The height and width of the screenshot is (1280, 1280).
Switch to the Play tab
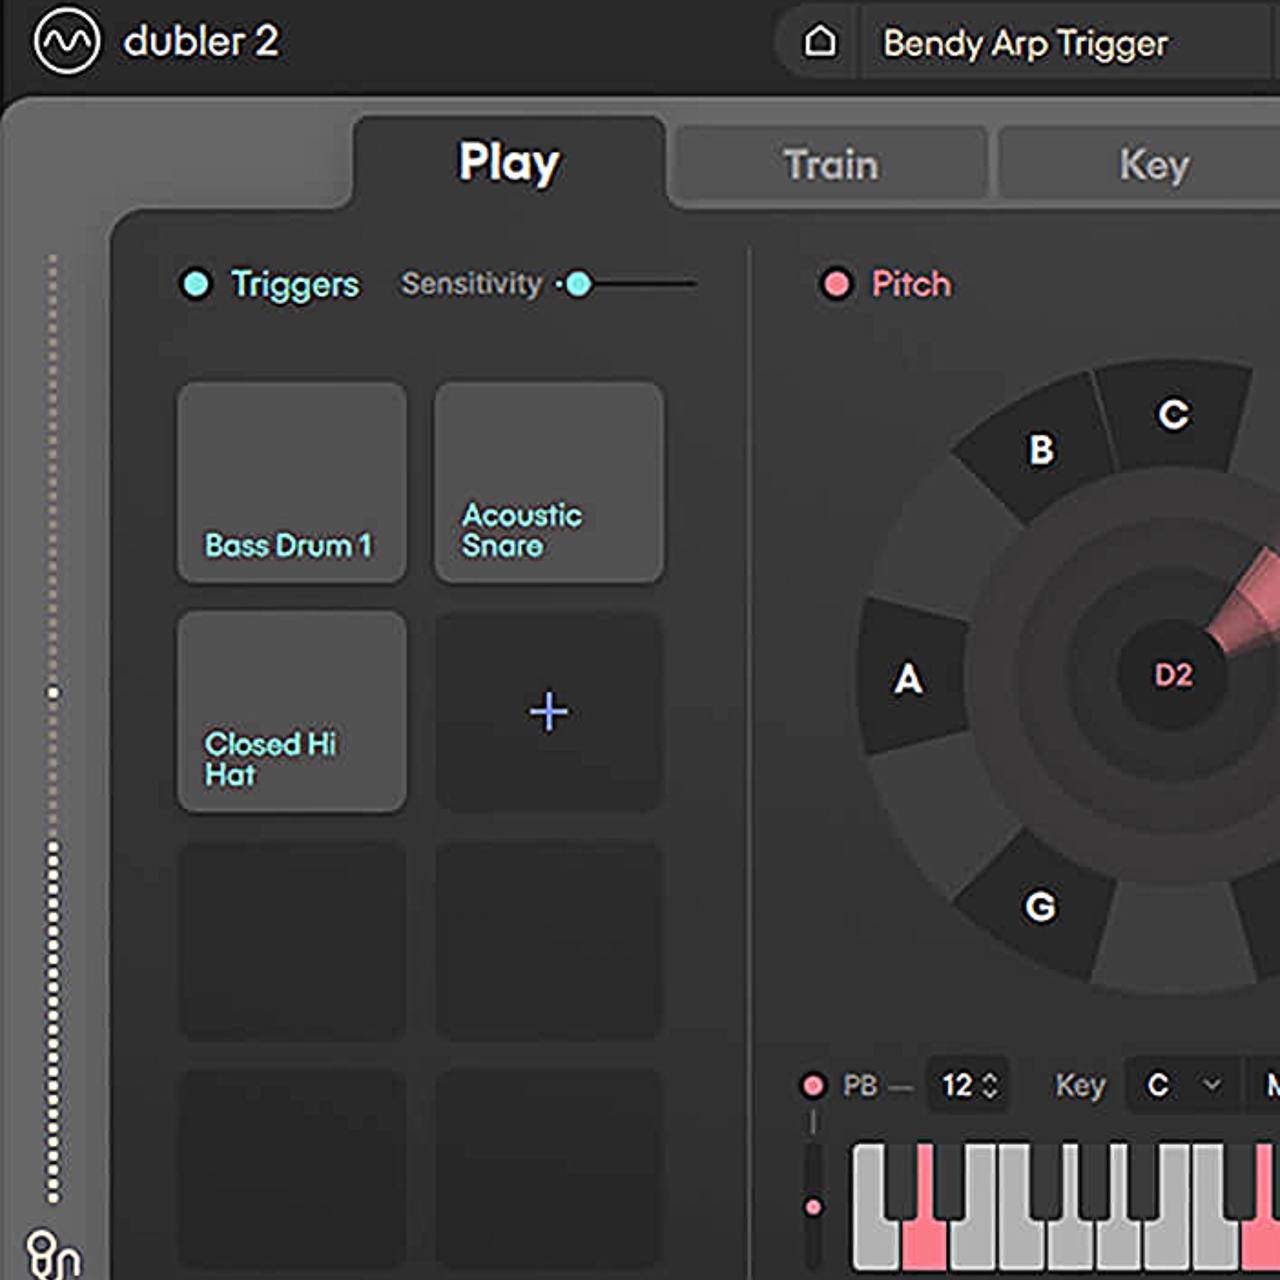509,163
